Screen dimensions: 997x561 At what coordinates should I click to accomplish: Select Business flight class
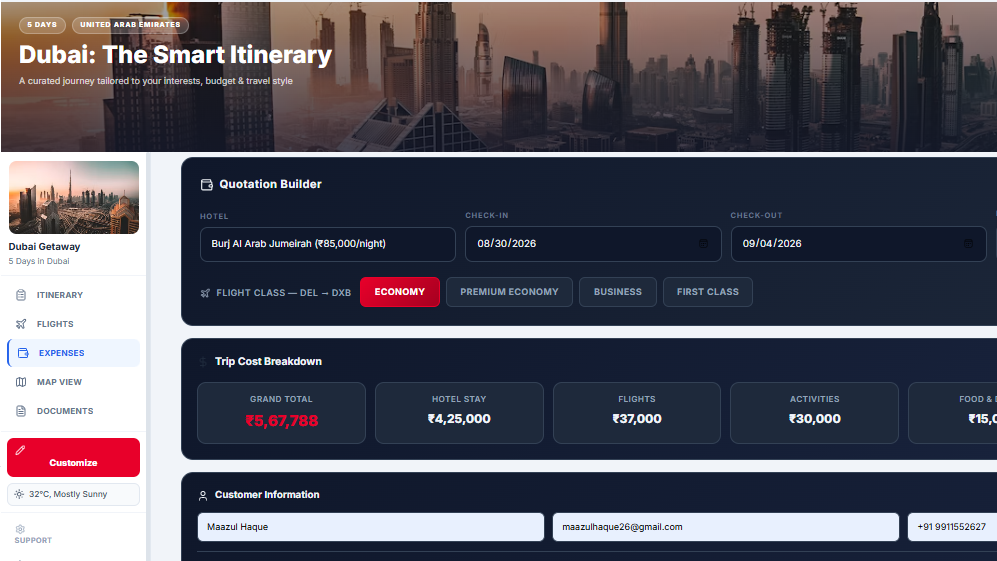tap(617, 292)
